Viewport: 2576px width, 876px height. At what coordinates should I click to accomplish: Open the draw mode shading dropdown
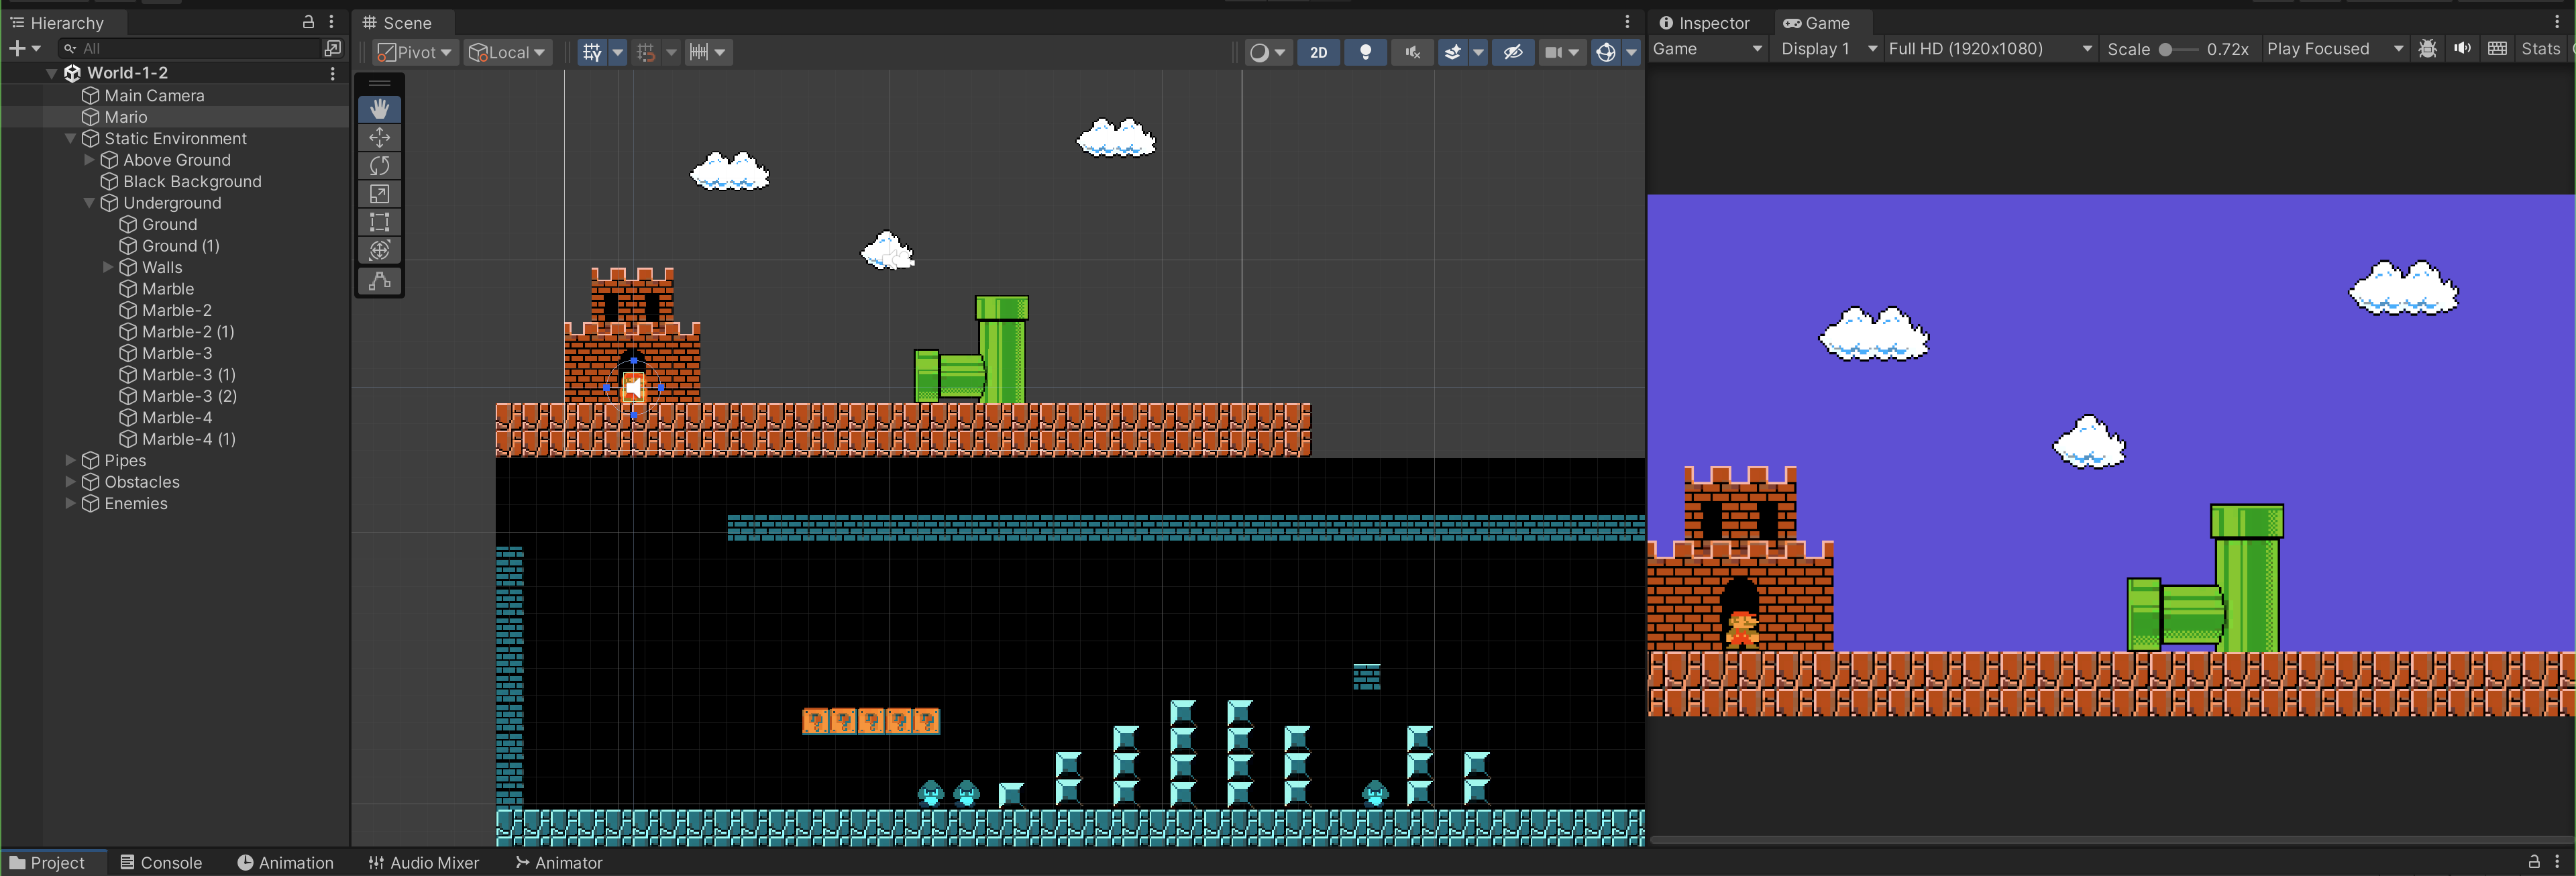[1267, 52]
